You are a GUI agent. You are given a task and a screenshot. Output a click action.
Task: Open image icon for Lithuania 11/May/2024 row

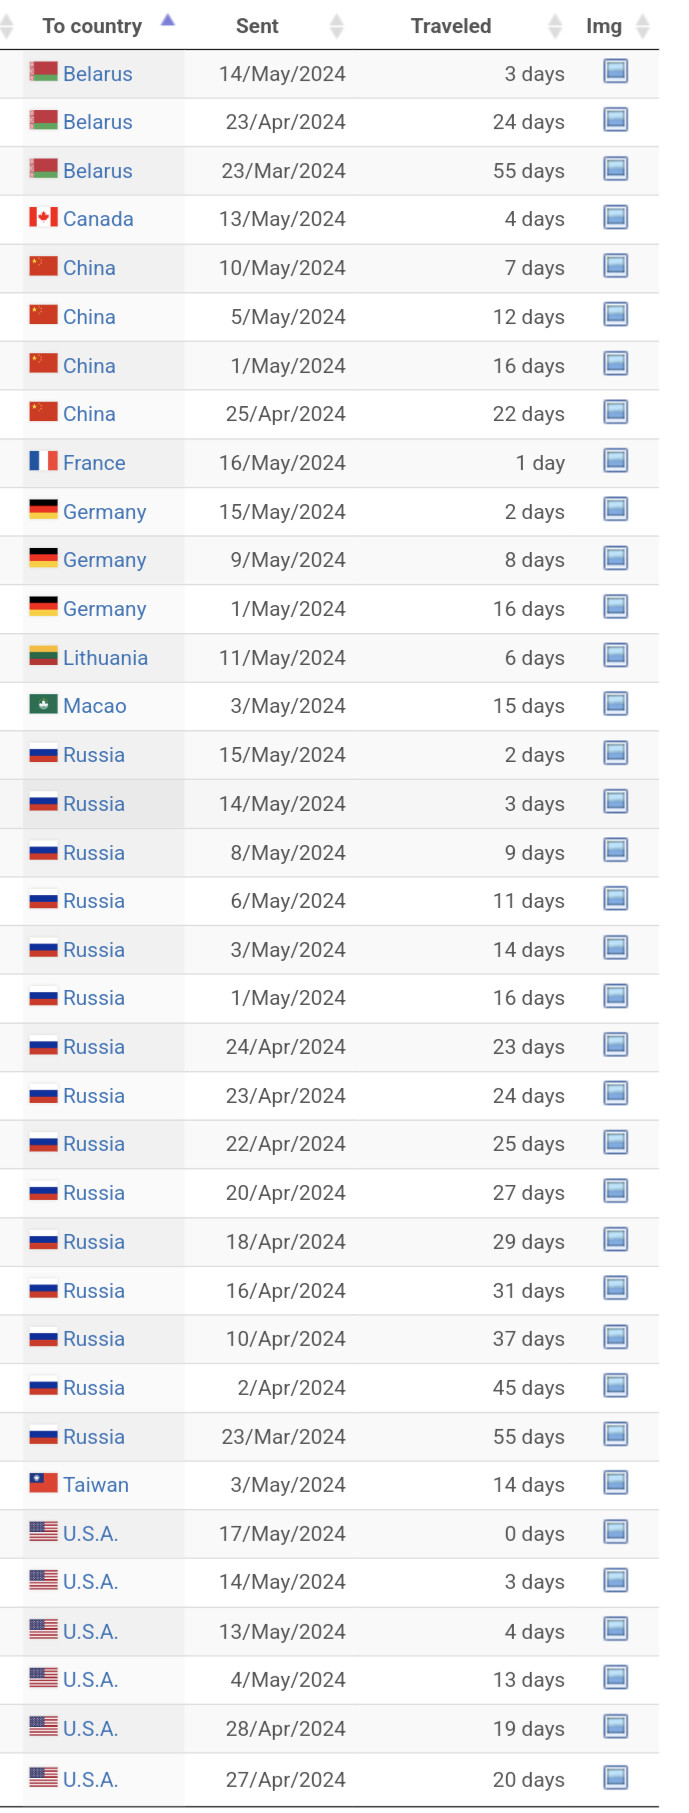click(x=616, y=656)
